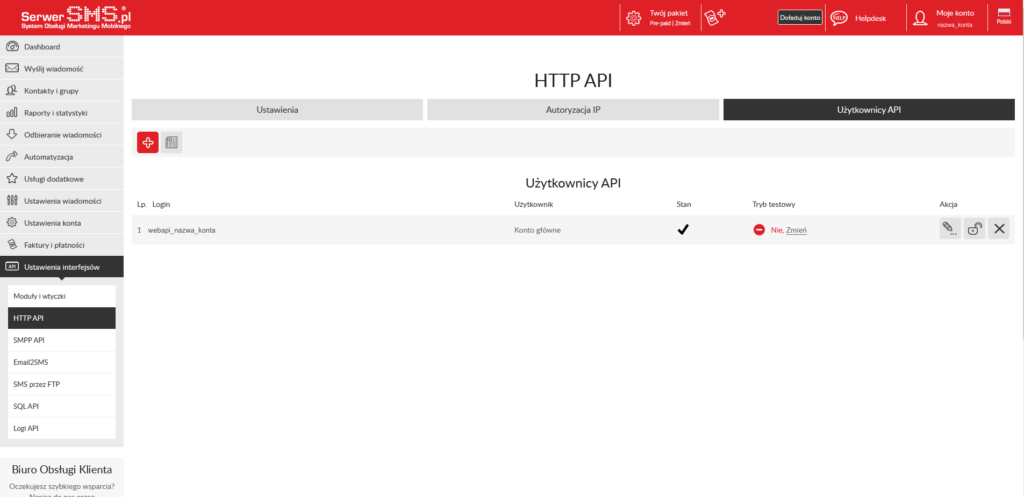Click the Zmień link under Tryb testowy

(796, 230)
